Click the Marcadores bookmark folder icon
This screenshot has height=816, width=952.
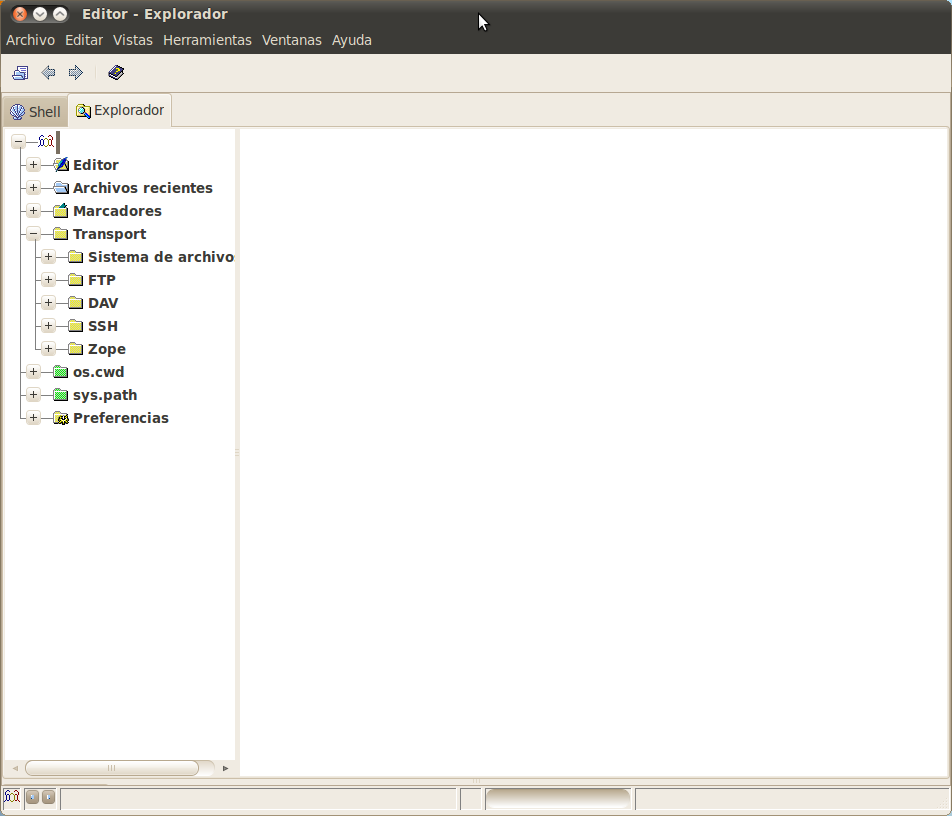pyautogui.click(x=61, y=211)
